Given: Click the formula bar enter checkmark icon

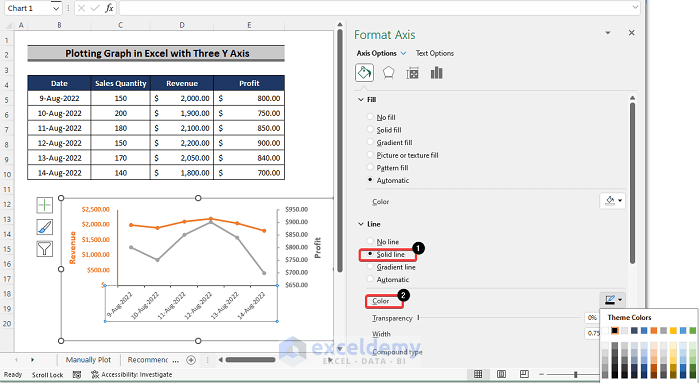Looking at the screenshot, I should (x=95, y=8).
